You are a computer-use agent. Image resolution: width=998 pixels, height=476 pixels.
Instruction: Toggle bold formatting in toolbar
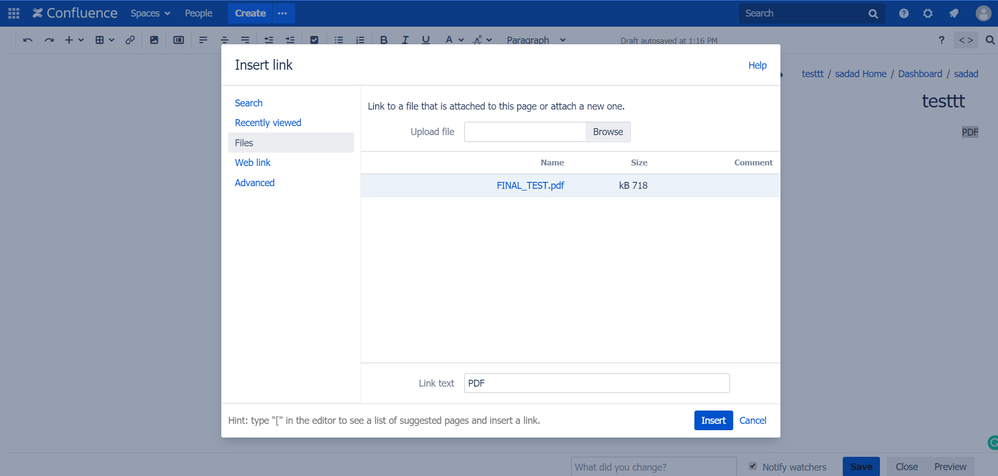pos(384,40)
